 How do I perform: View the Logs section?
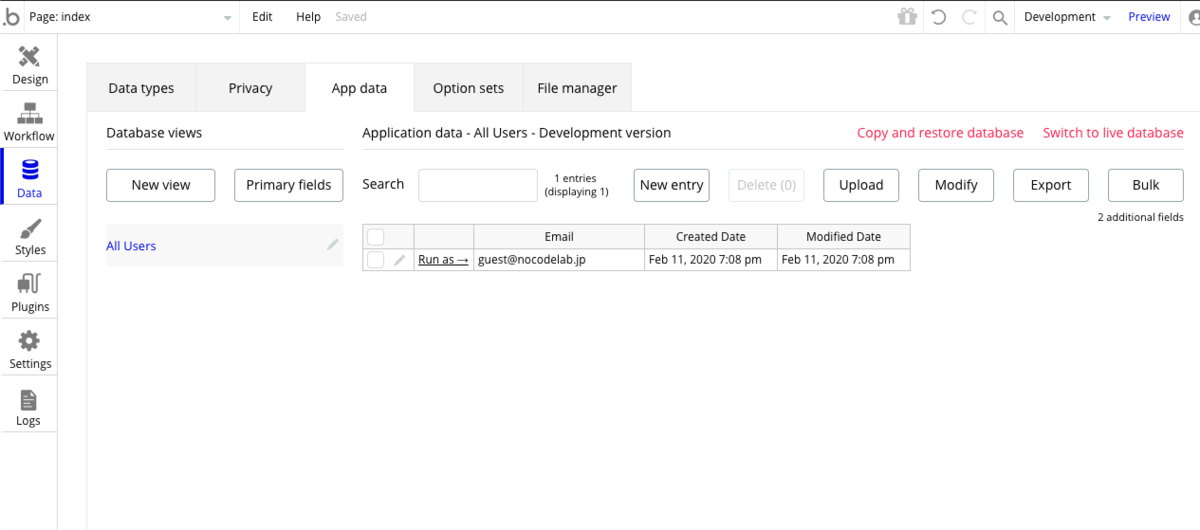[29, 407]
